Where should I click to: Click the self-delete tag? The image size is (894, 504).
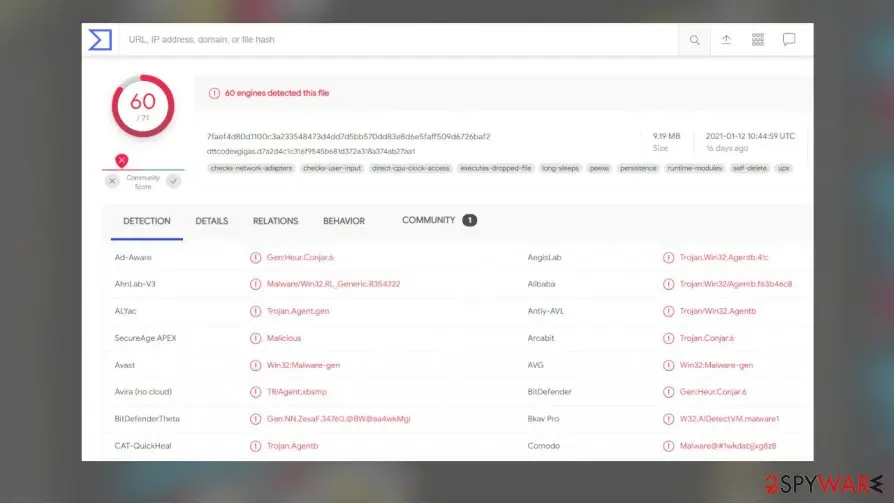coord(749,168)
